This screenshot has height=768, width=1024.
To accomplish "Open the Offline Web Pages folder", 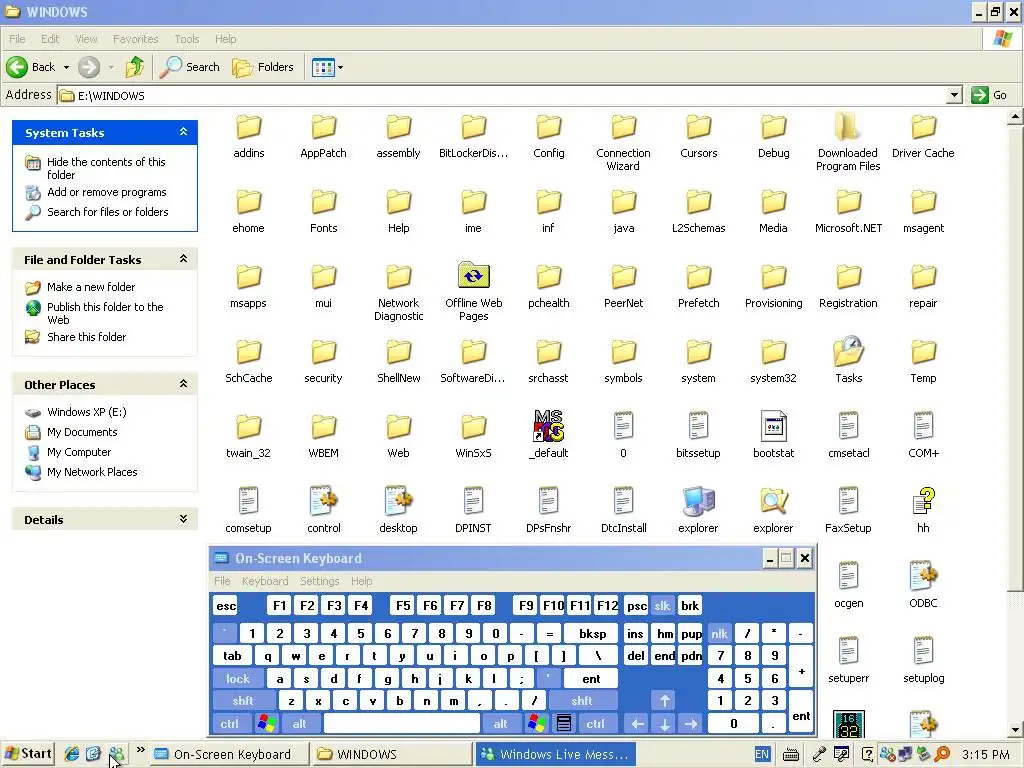I will pyautogui.click(x=473, y=277).
